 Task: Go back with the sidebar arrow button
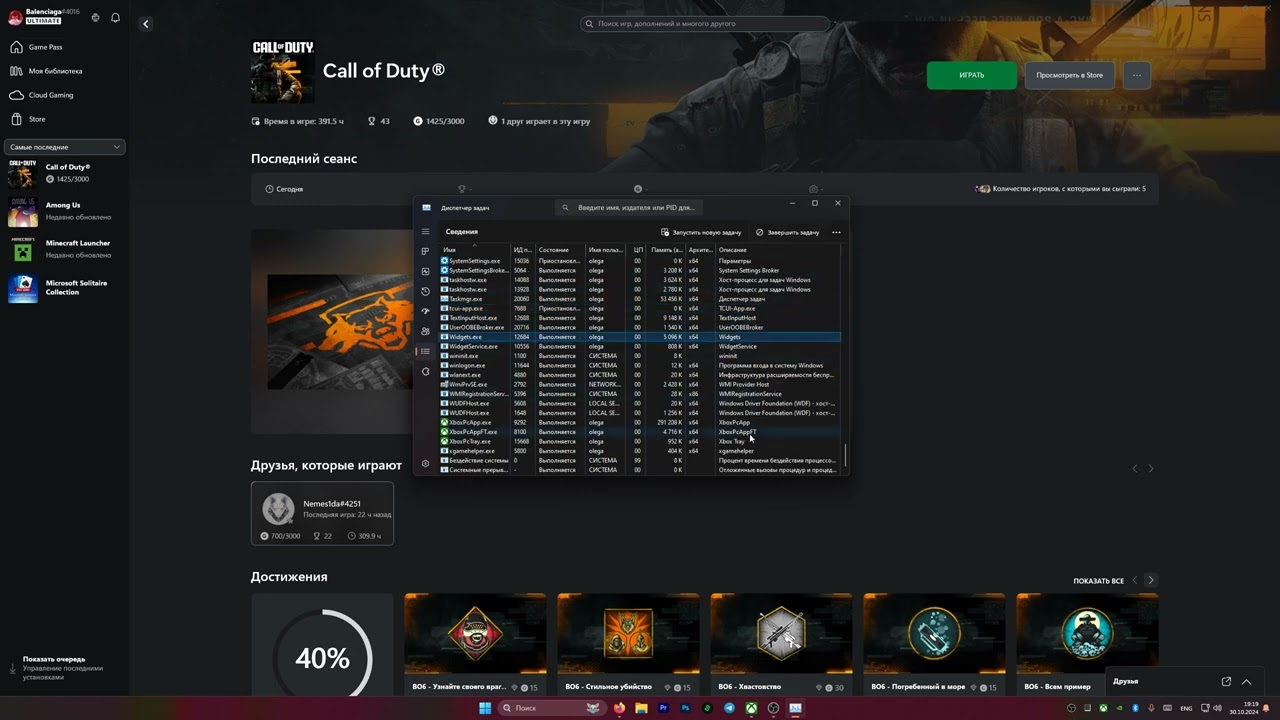click(145, 24)
